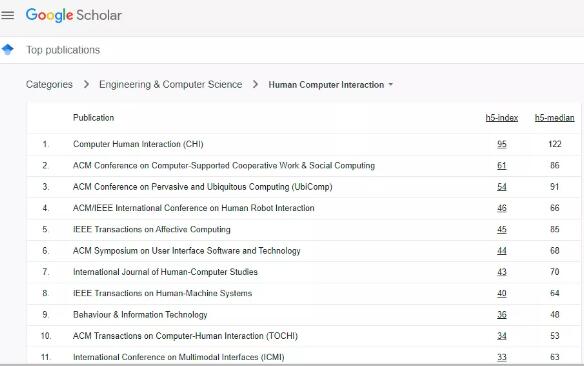Open Engineering & Computer Science breadcrumb

171,85
